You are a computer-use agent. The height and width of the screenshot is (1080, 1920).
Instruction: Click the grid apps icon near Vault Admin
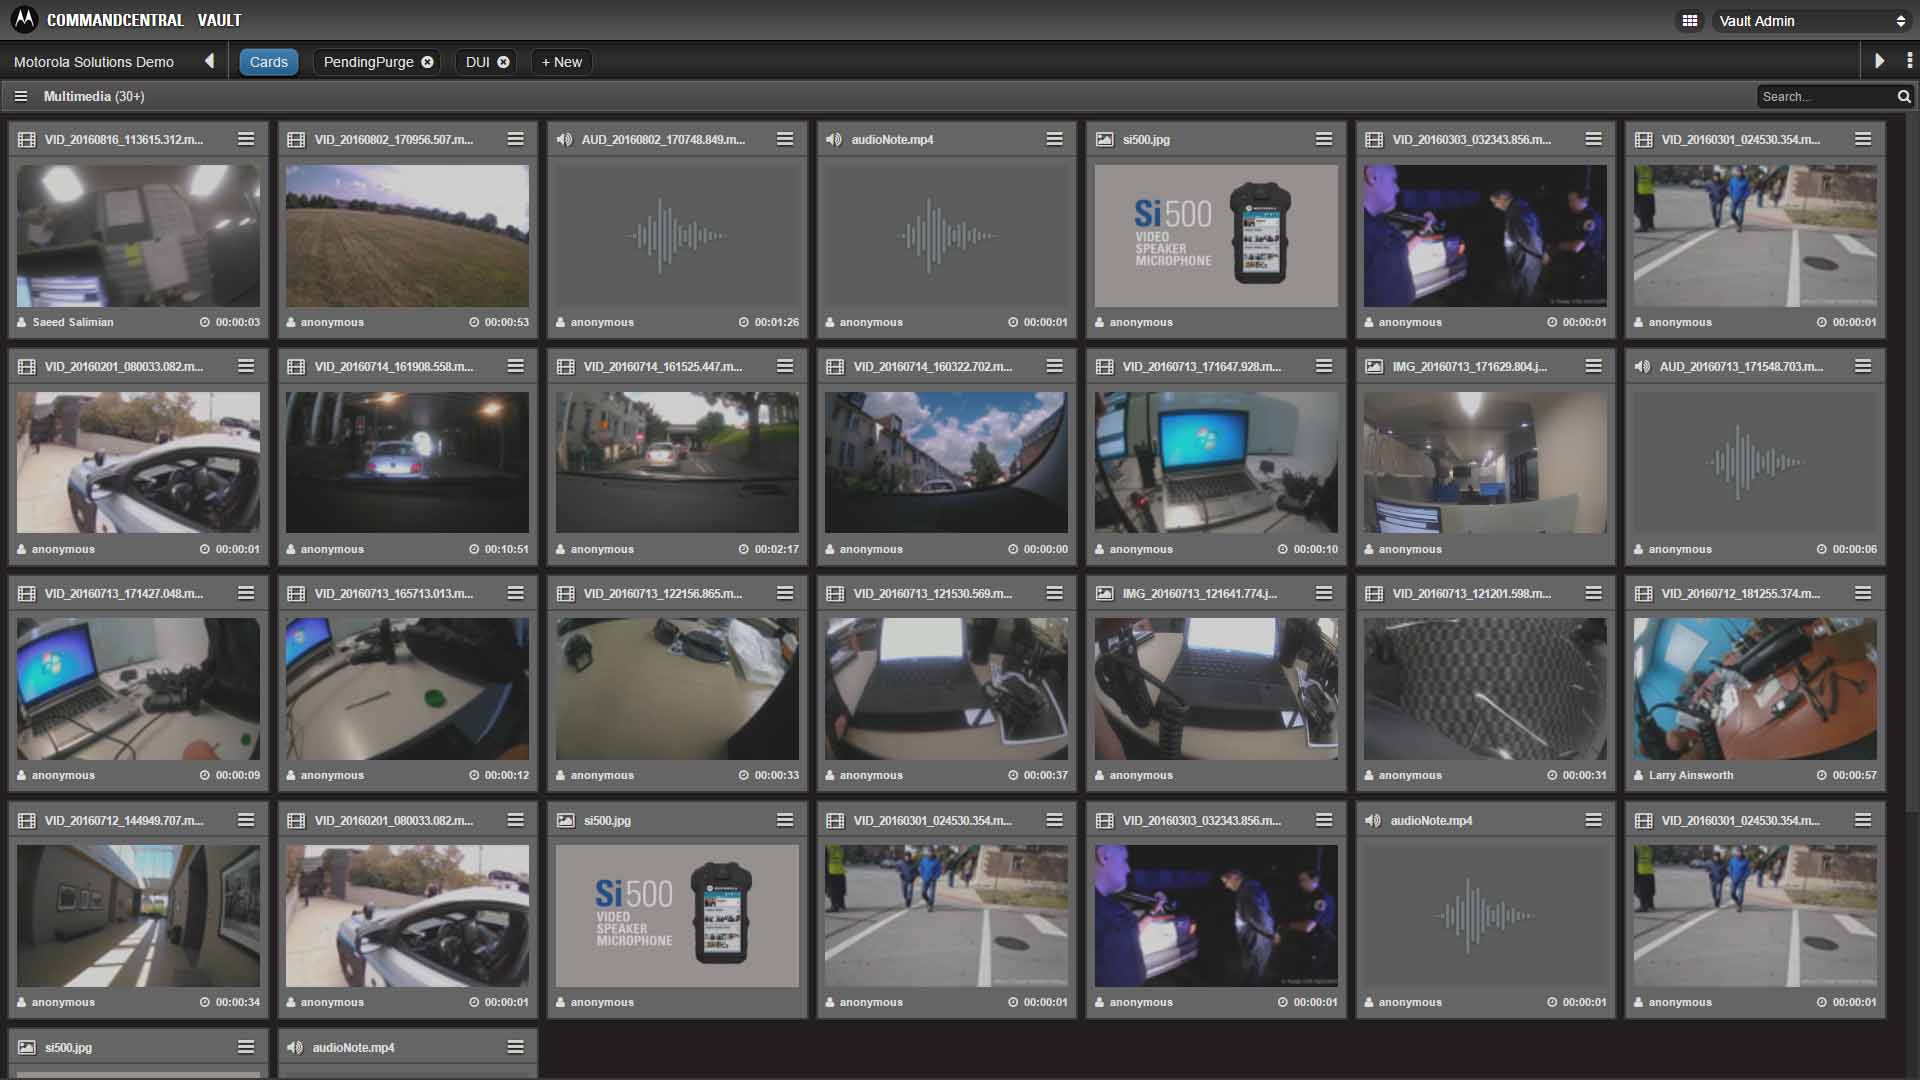pyautogui.click(x=1690, y=20)
